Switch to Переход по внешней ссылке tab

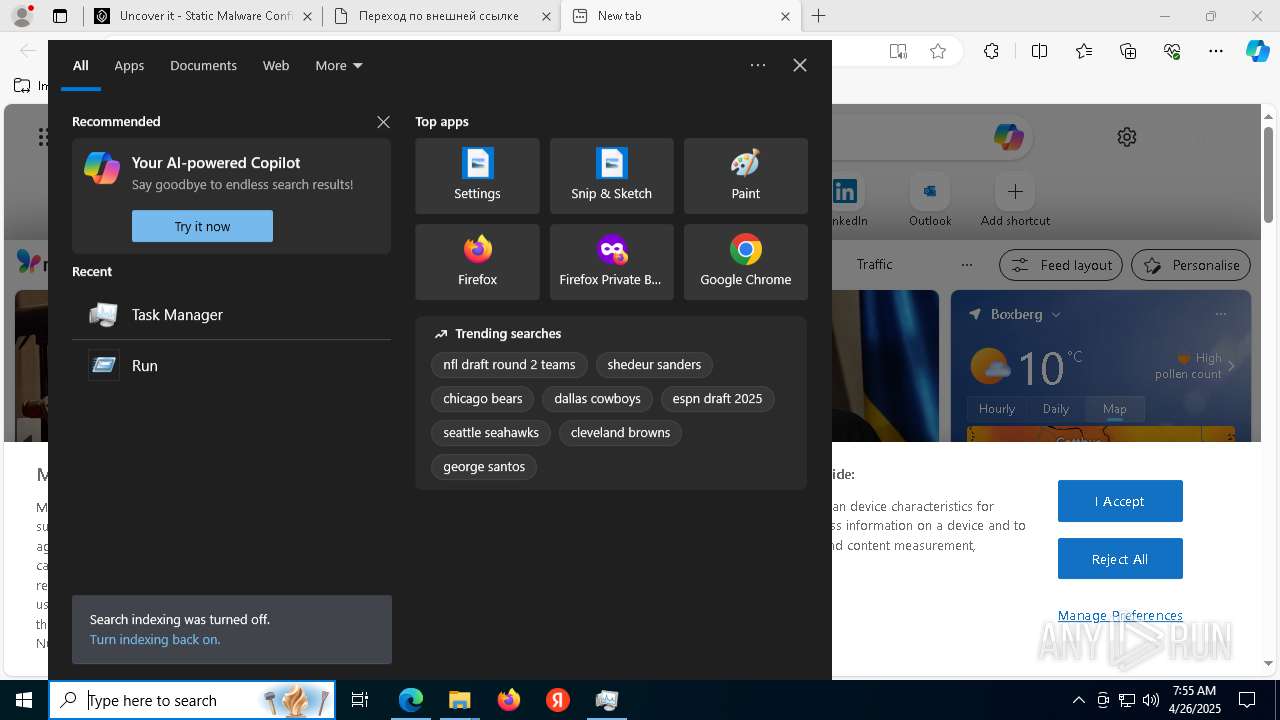[x=441, y=16]
